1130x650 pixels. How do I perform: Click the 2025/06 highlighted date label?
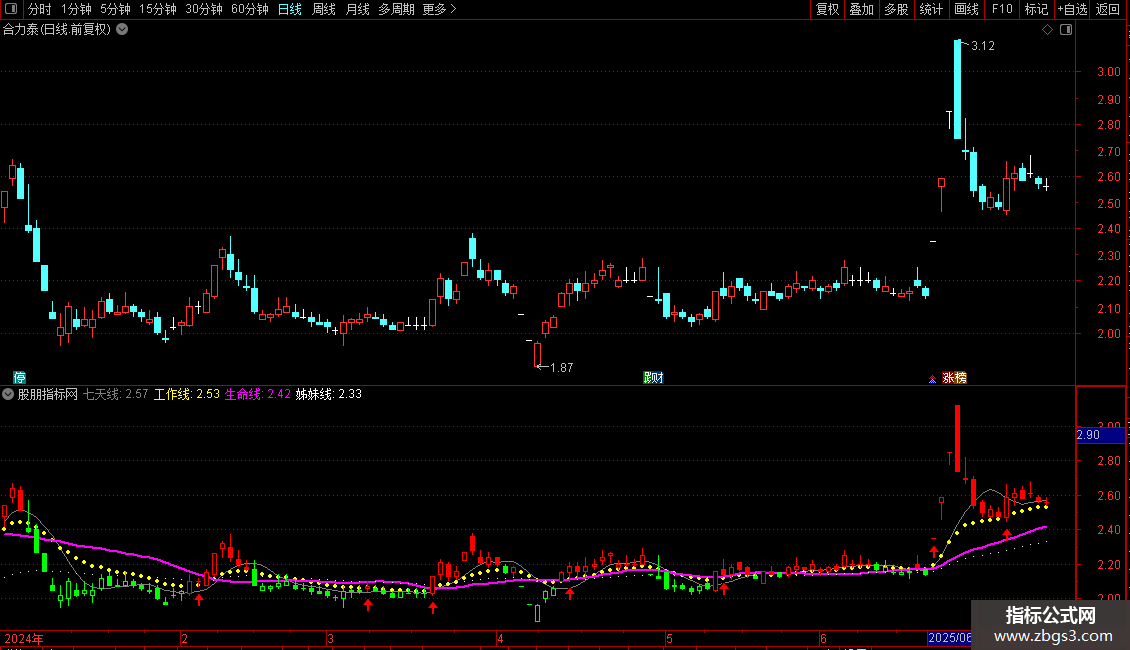click(x=950, y=638)
